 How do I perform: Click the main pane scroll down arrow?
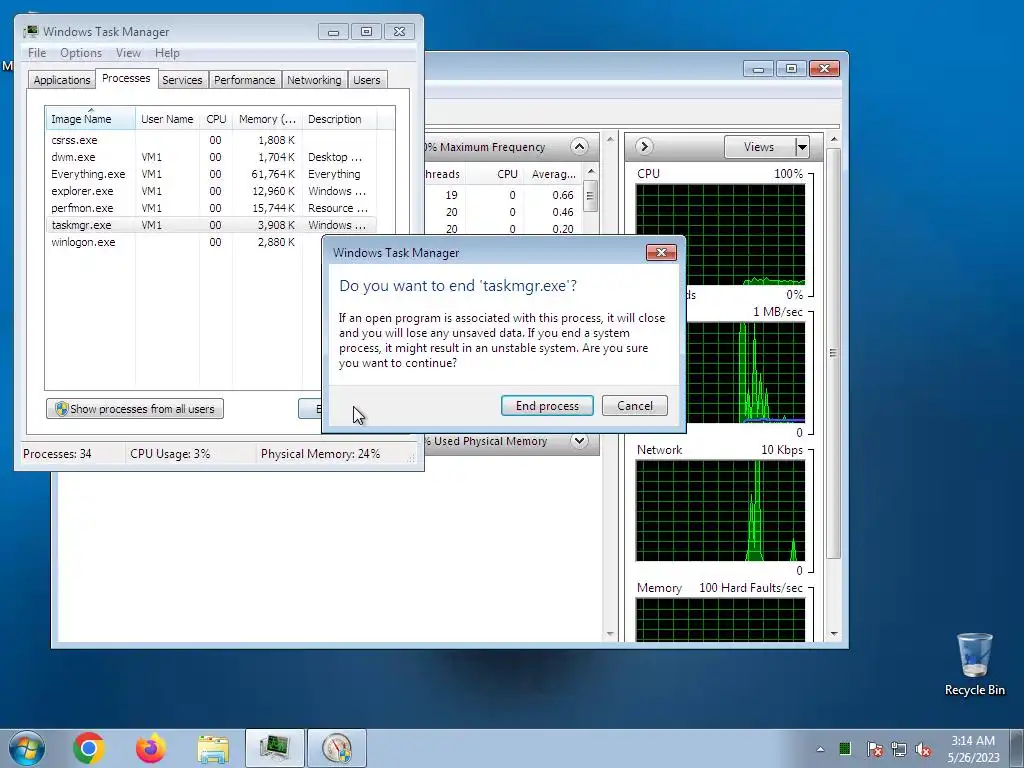[610, 633]
